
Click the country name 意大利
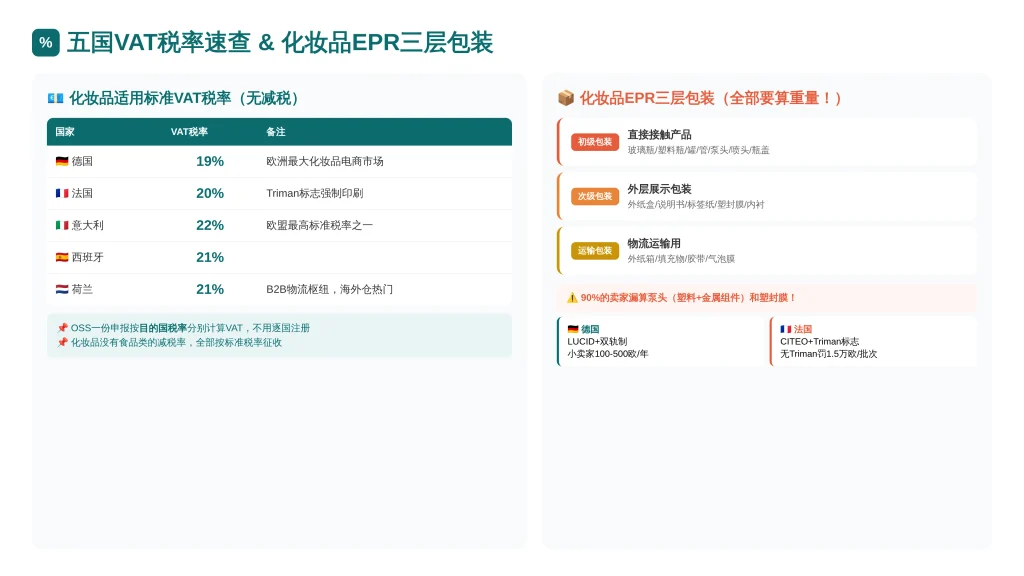88,225
